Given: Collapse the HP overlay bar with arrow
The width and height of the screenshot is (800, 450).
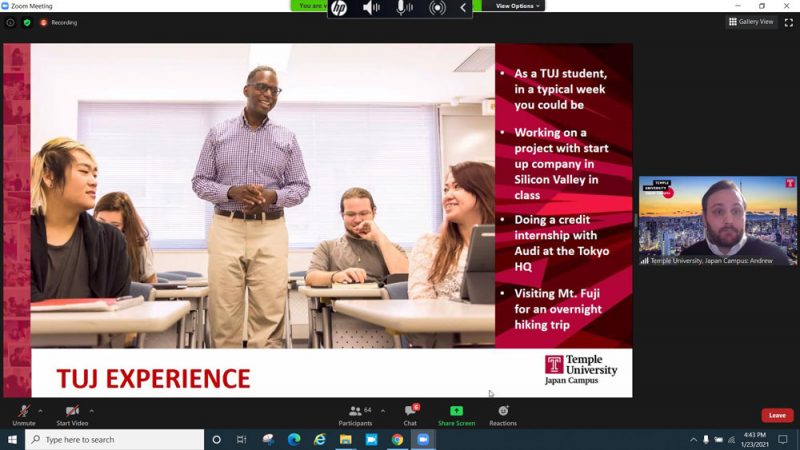Looking at the screenshot, I should click(463, 8).
